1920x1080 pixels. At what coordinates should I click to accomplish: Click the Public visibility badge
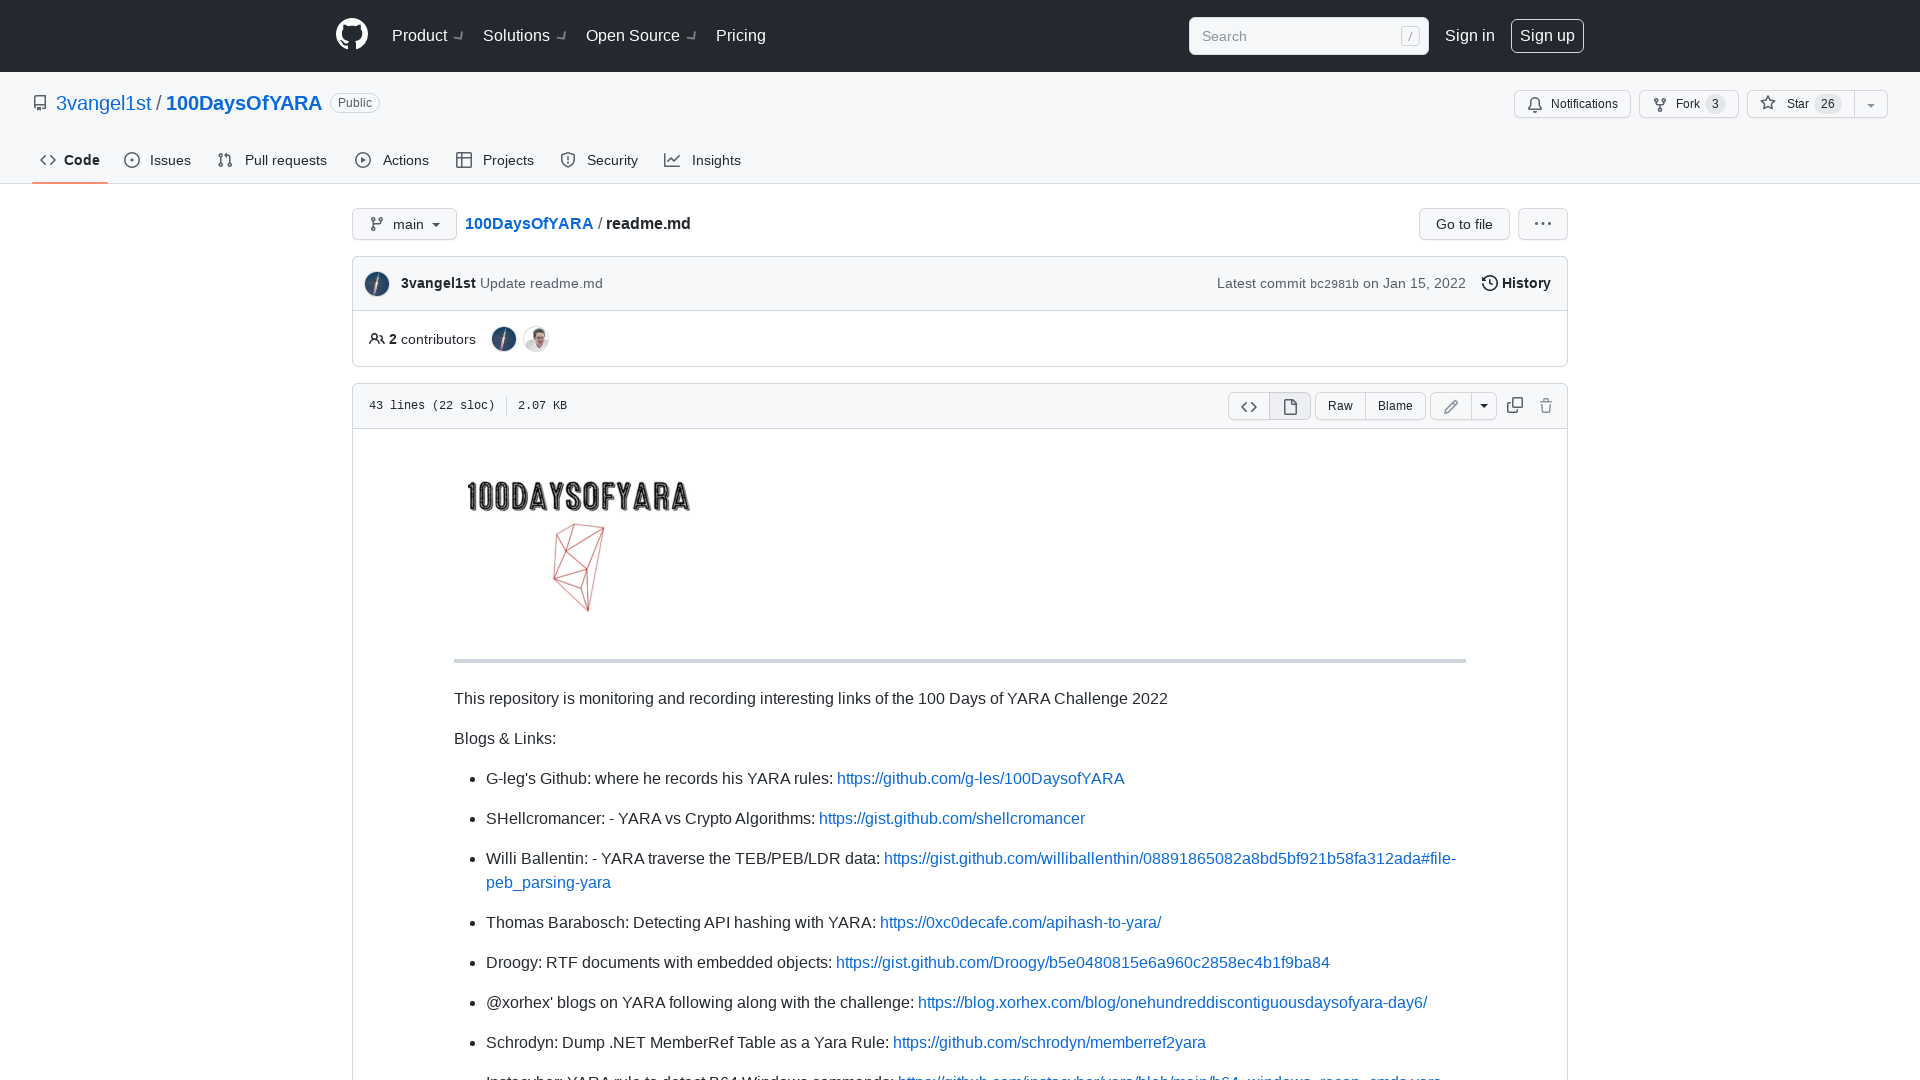coord(355,103)
